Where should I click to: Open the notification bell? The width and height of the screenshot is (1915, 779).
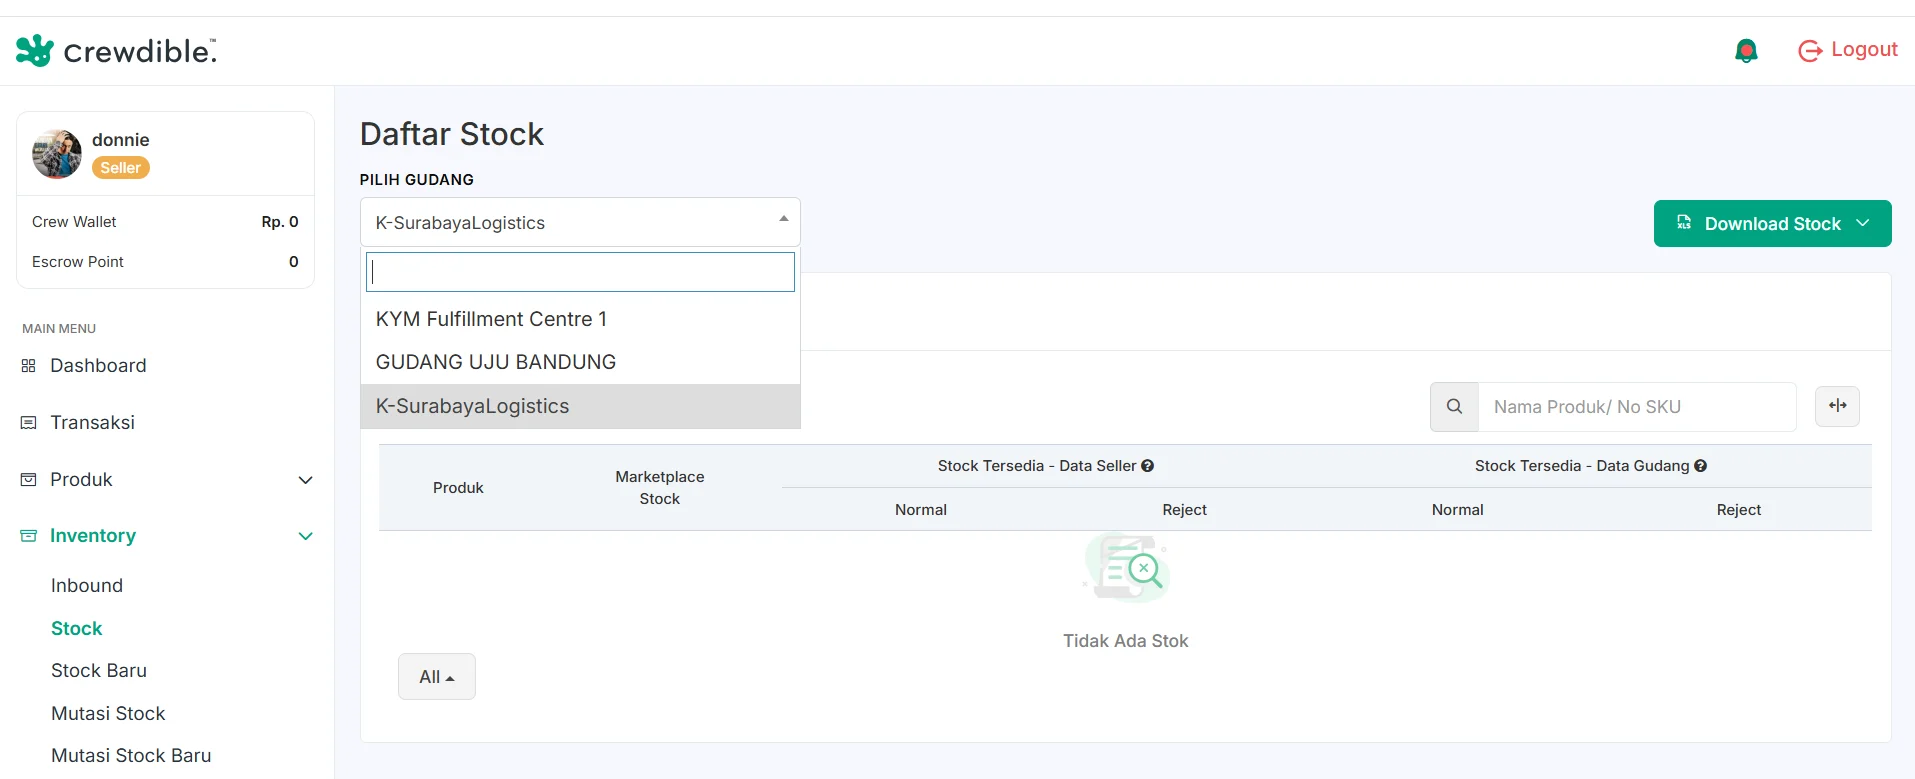[x=1746, y=51]
